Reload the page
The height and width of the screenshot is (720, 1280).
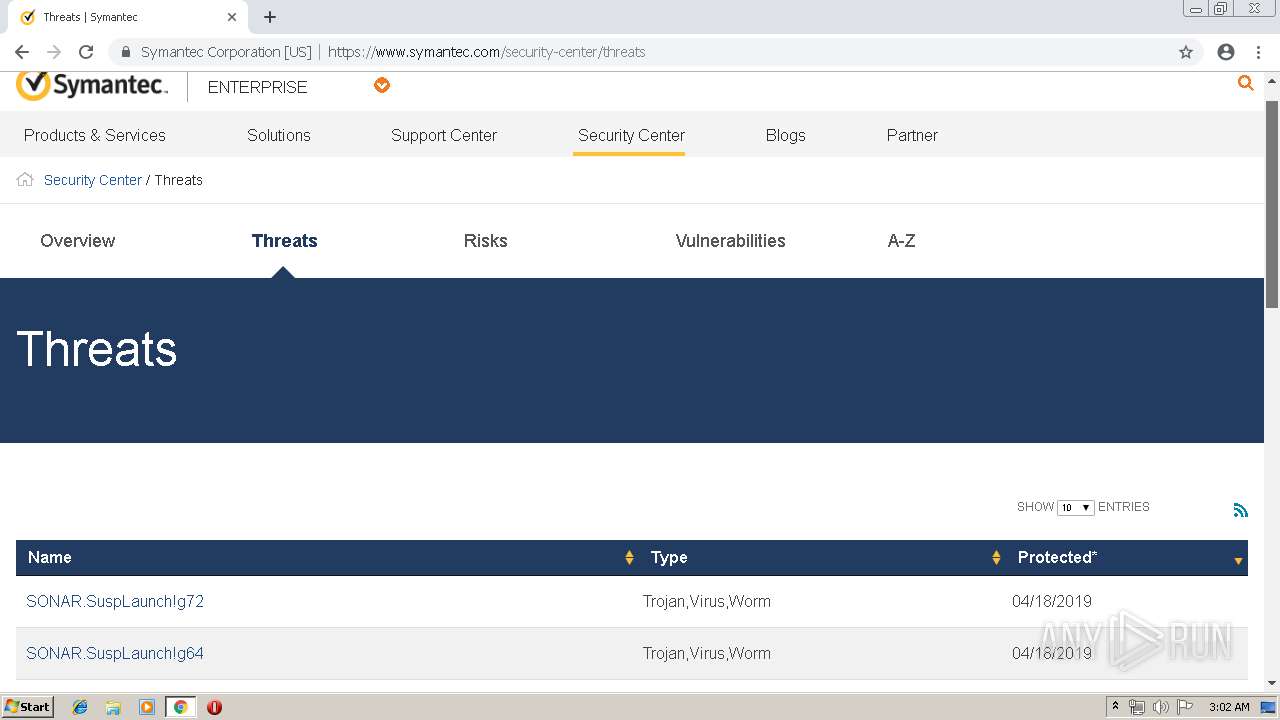coord(86,52)
